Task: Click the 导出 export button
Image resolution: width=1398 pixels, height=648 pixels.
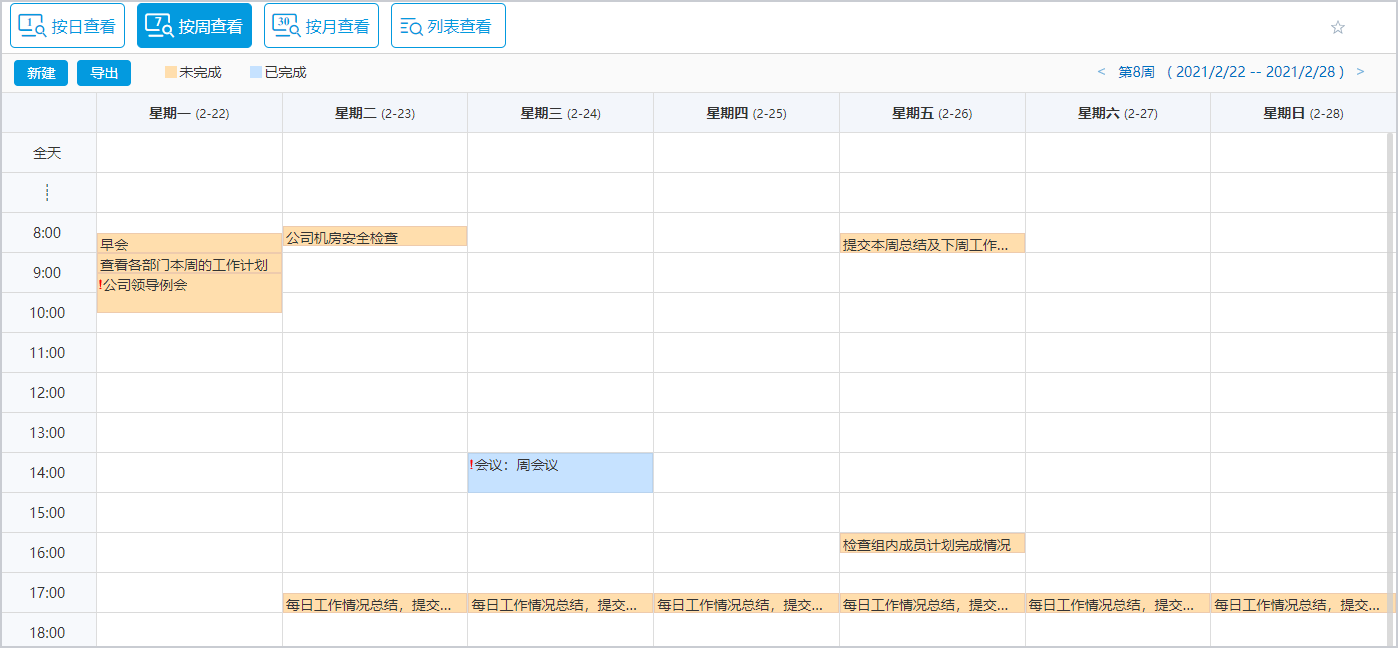Action: [104, 73]
